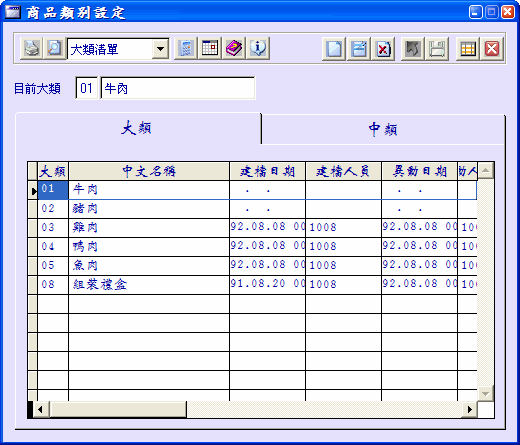Open the calendar icon in the toolbar
The width and height of the screenshot is (520, 445).
click(210, 49)
